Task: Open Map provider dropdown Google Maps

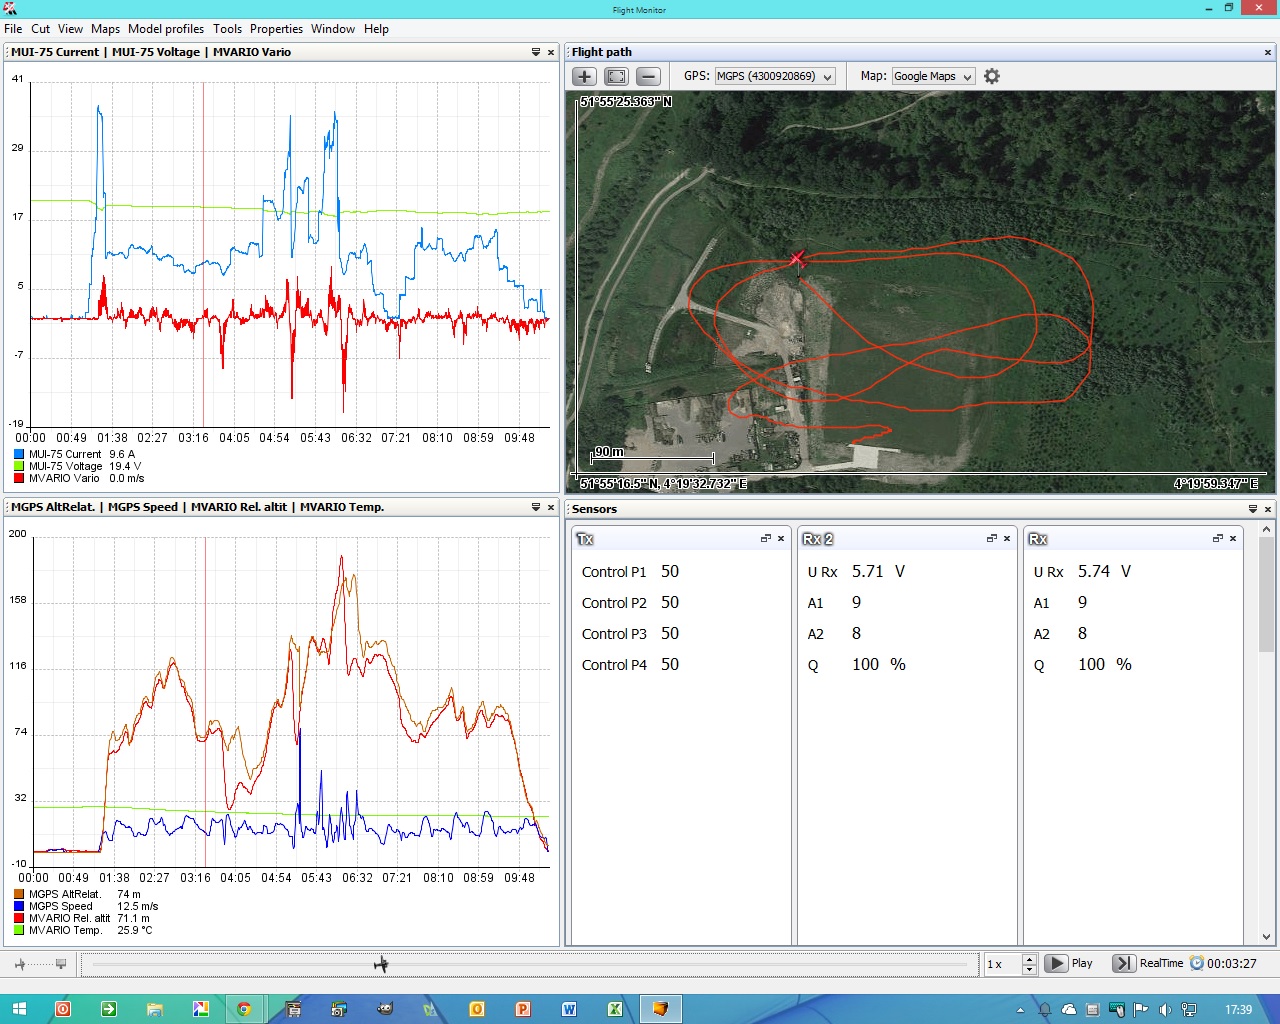Action: 933,76
